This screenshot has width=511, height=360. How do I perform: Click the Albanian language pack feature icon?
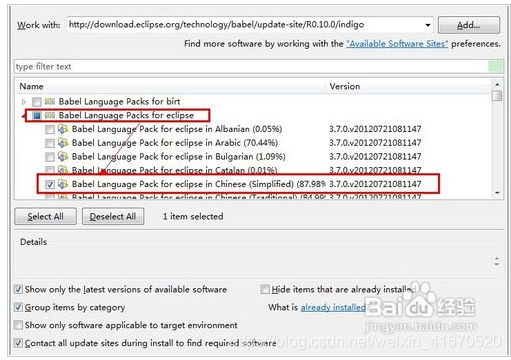(x=63, y=129)
